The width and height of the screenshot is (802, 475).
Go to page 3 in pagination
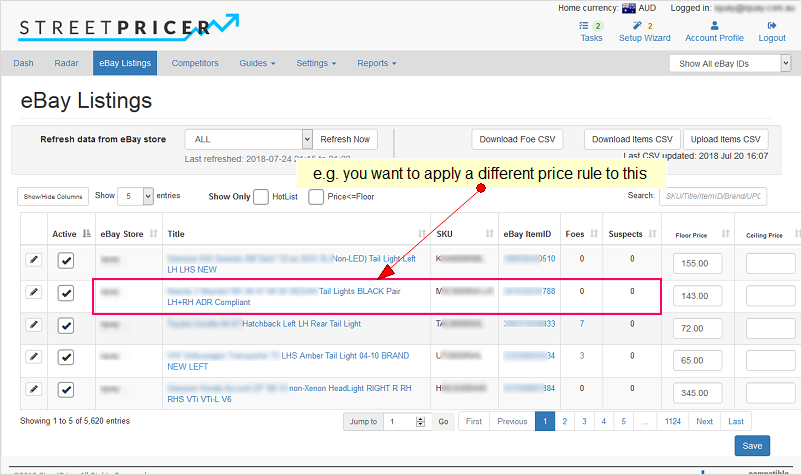[x=584, y=421]
